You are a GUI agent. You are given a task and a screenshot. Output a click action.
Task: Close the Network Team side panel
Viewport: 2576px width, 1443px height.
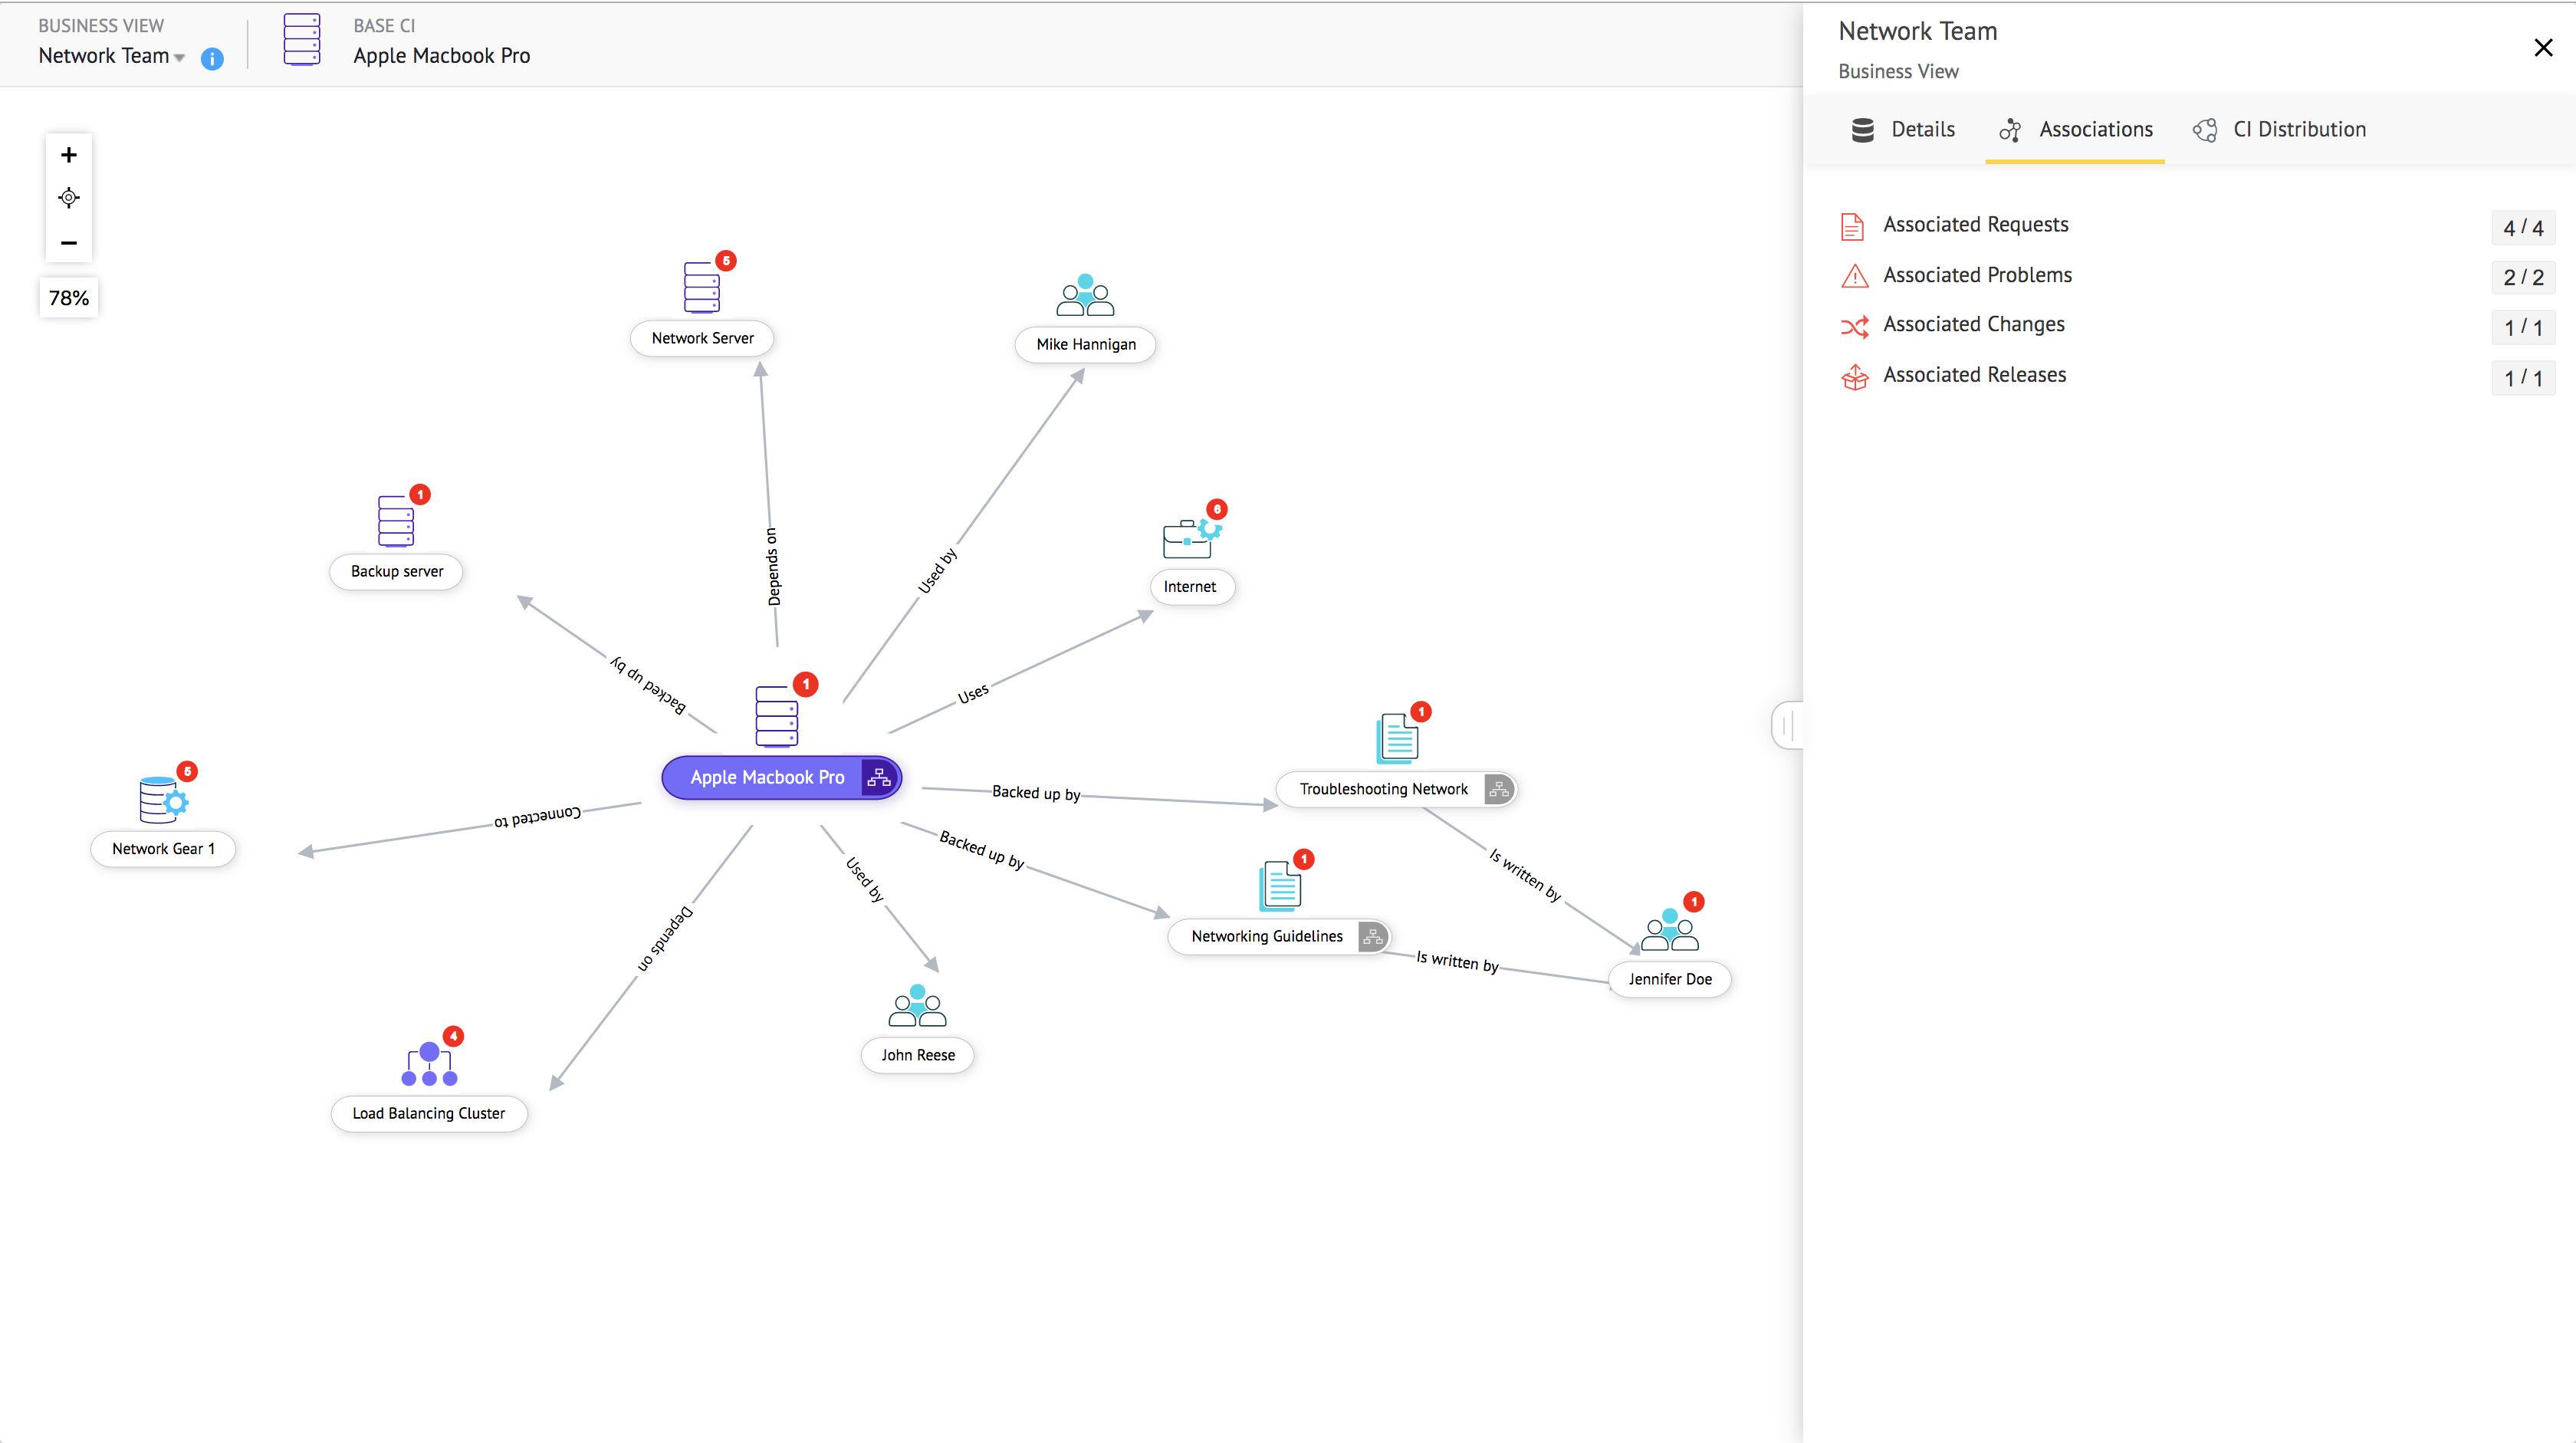(2543, 48)
